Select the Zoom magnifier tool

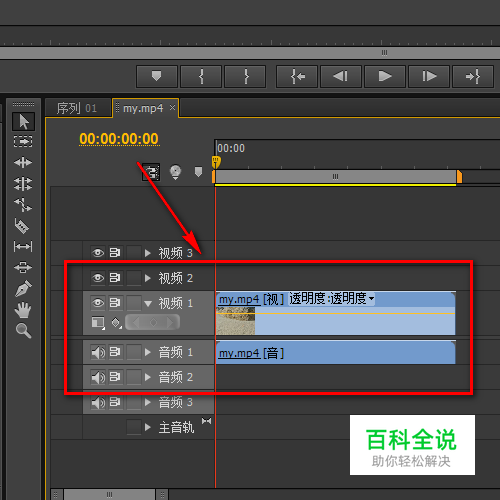point(23,330)
